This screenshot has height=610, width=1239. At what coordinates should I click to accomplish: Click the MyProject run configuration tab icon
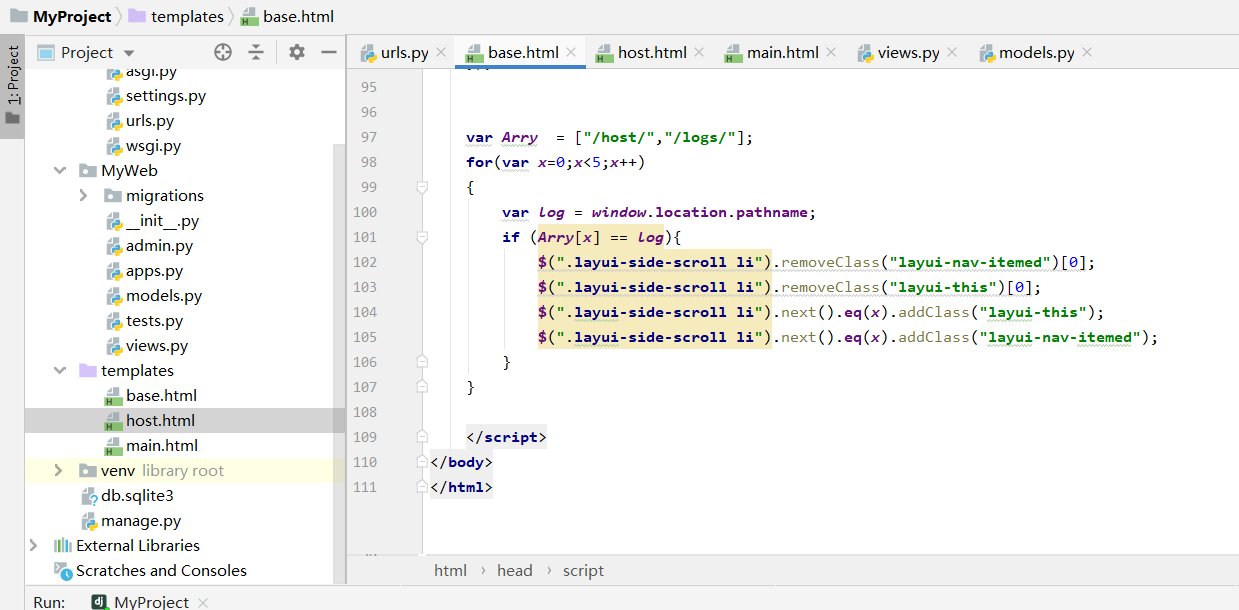(x=99, y=601)
